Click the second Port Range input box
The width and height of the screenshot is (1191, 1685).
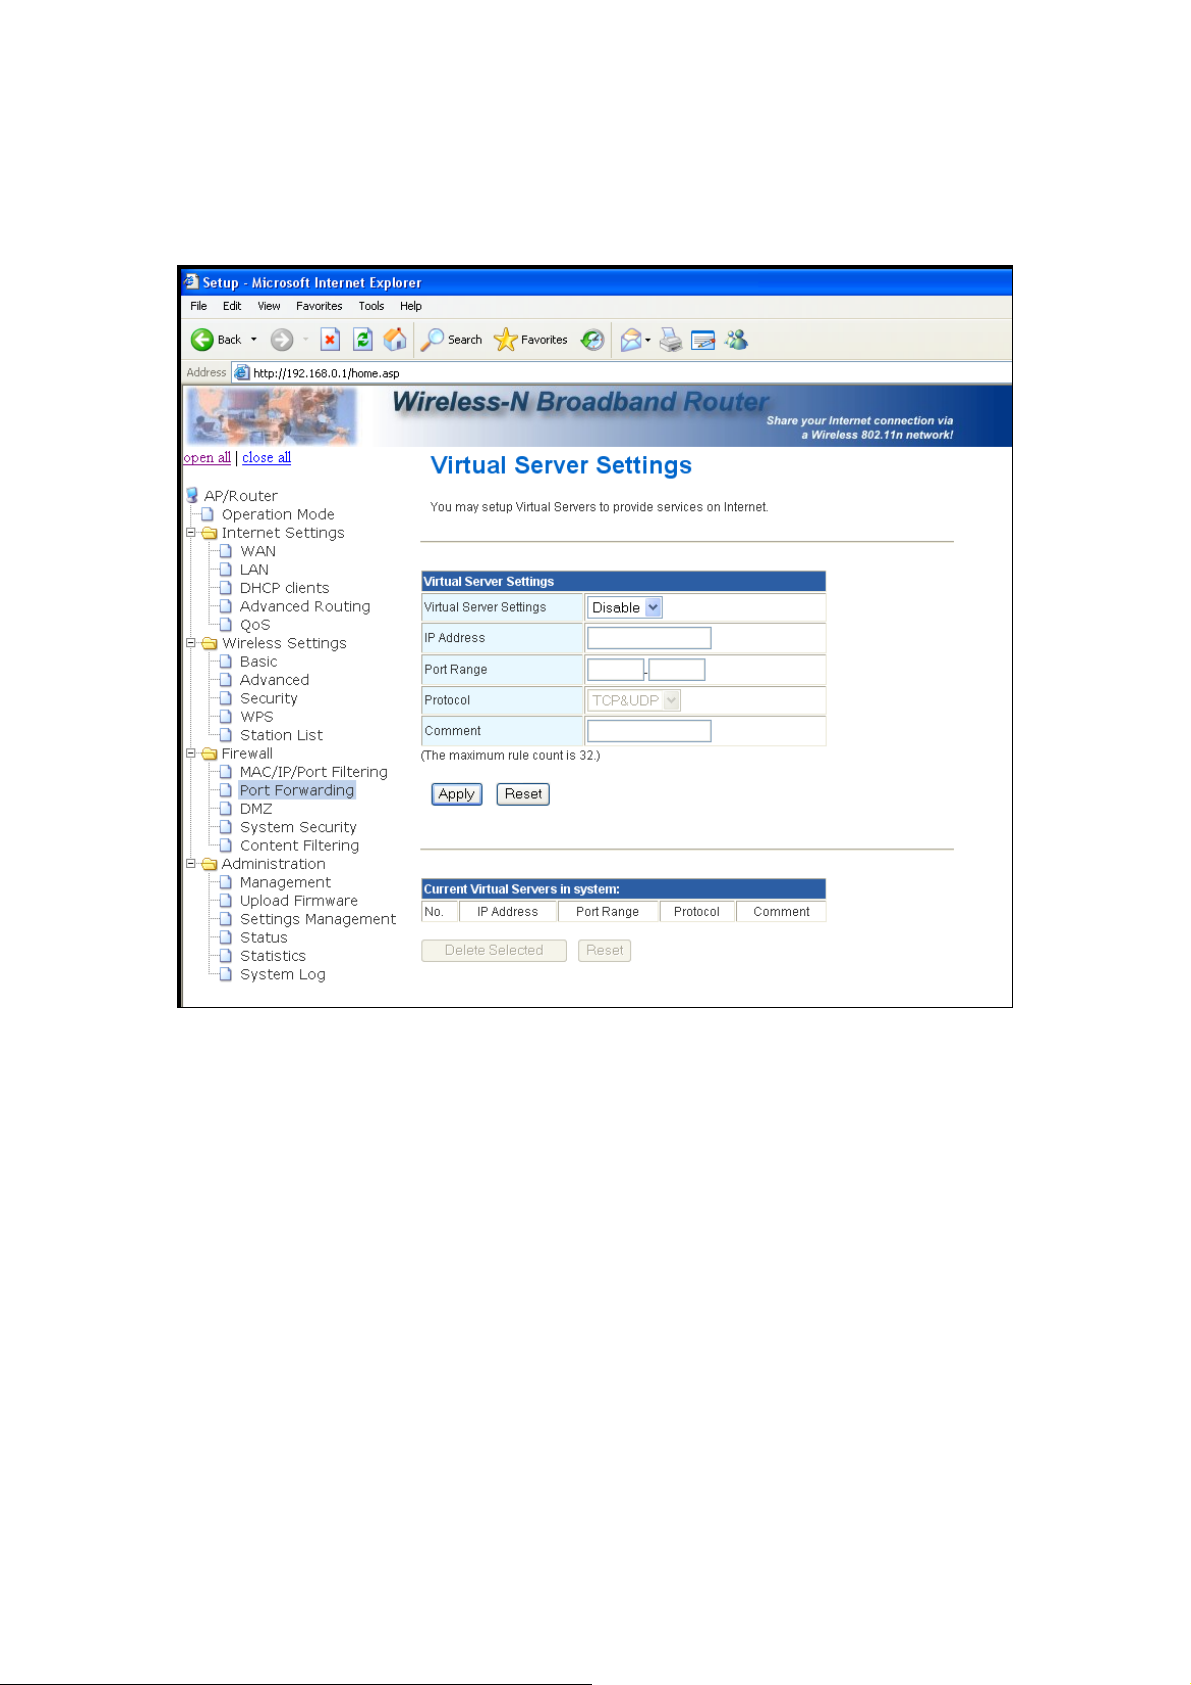point(677,670)
